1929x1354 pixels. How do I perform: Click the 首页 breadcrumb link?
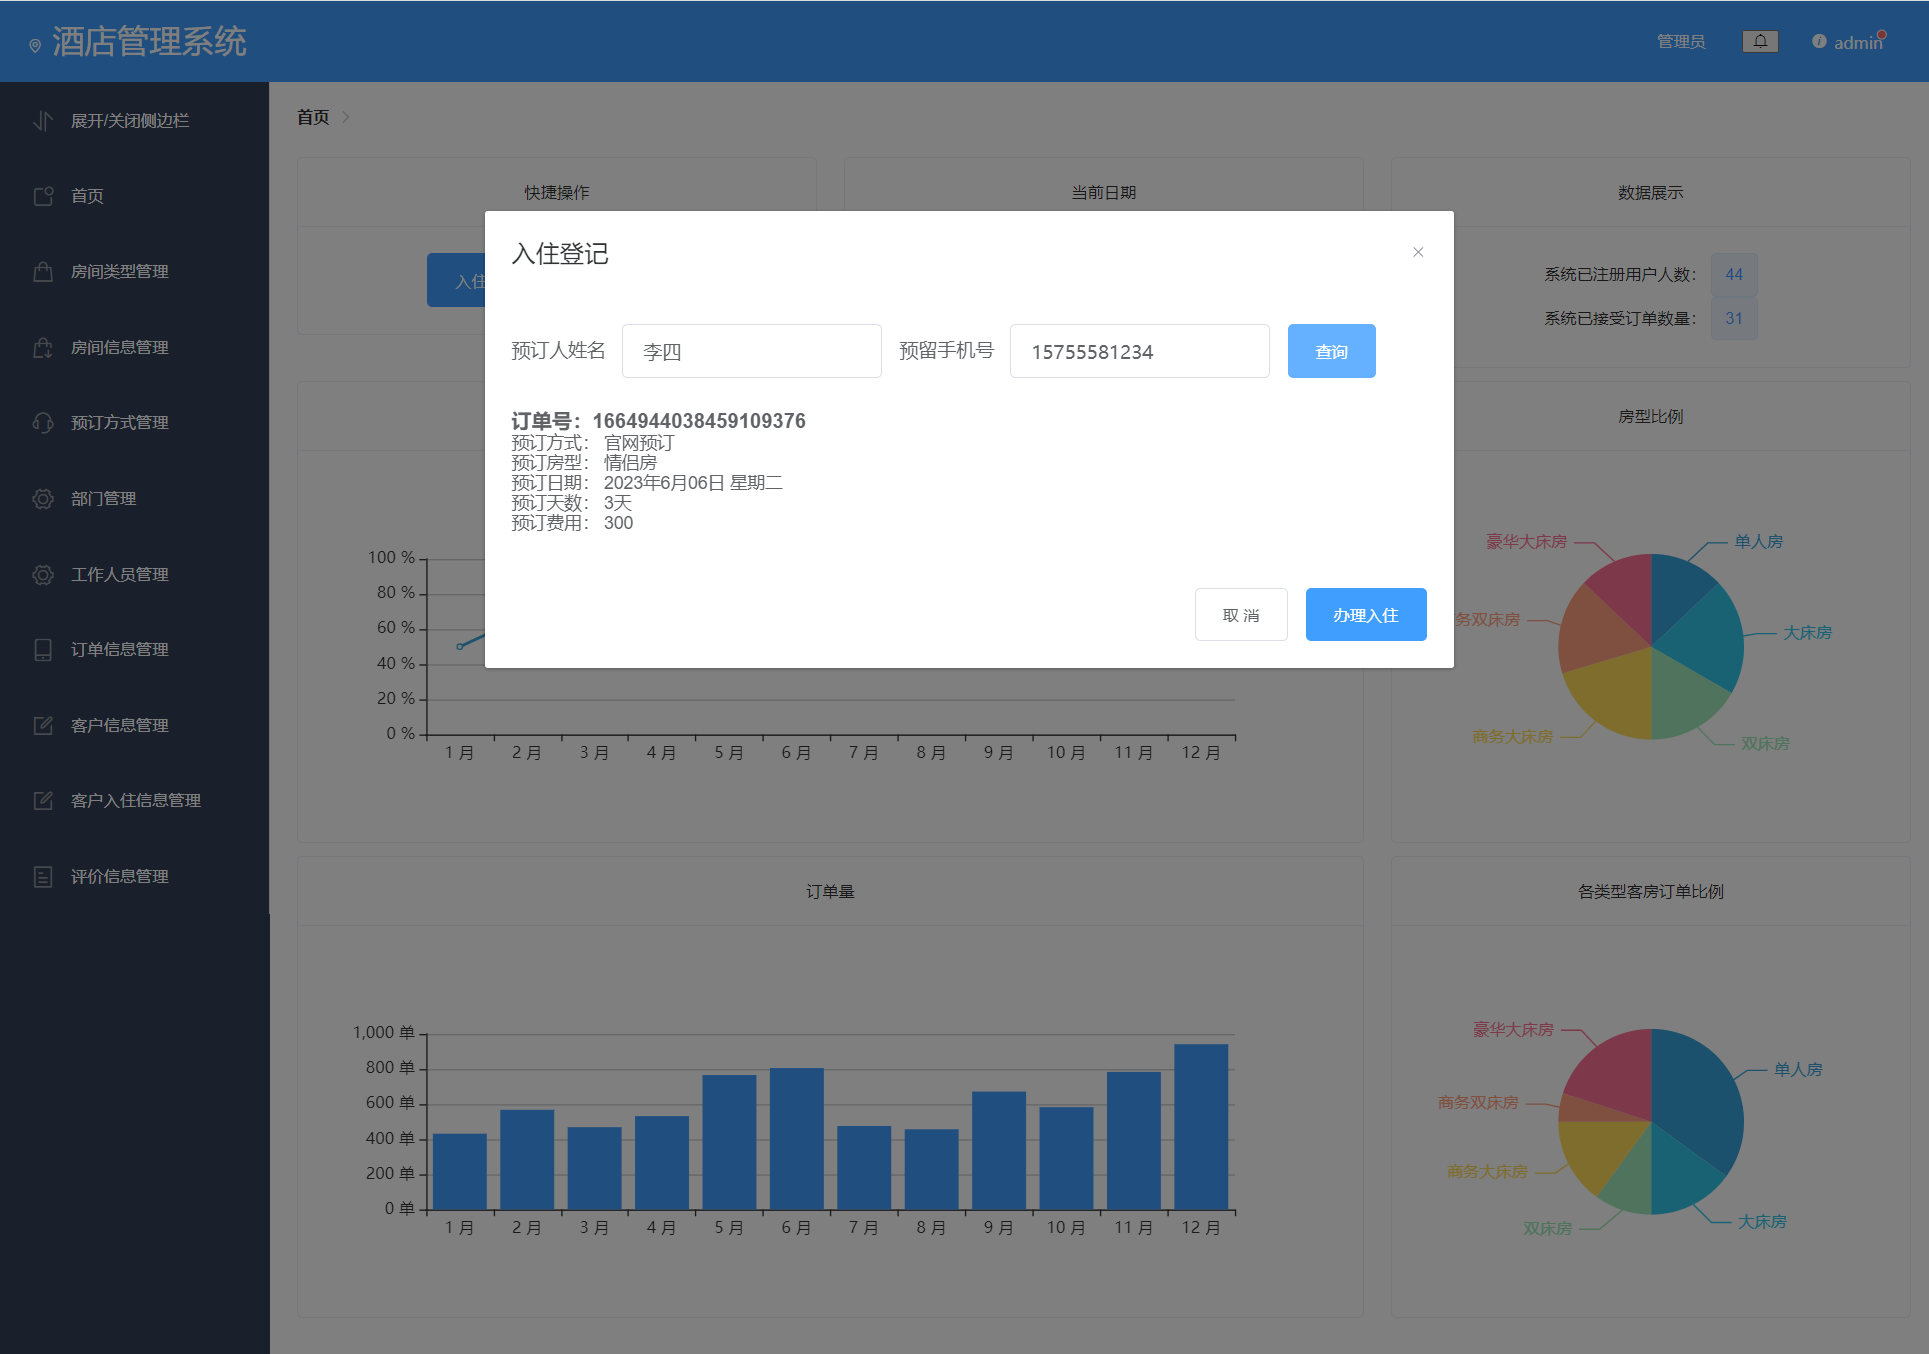tap(313, 117)
